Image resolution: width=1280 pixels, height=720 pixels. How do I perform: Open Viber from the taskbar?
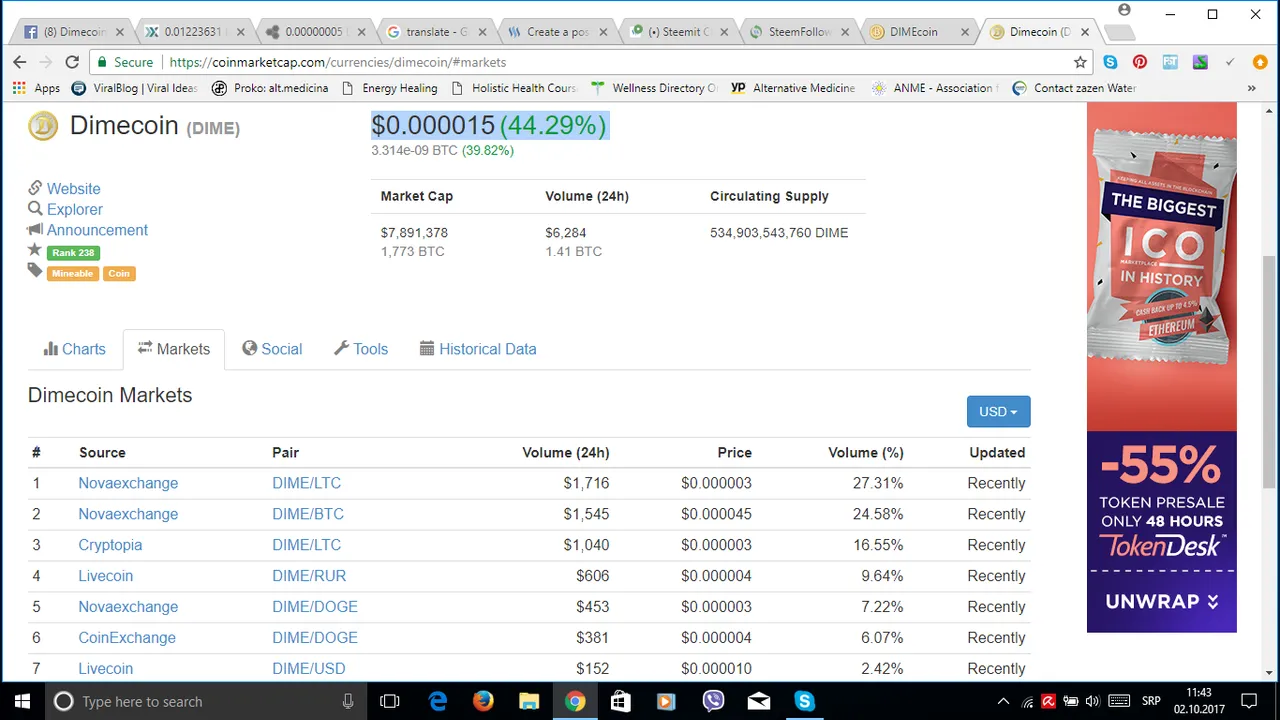pos(713,701)
